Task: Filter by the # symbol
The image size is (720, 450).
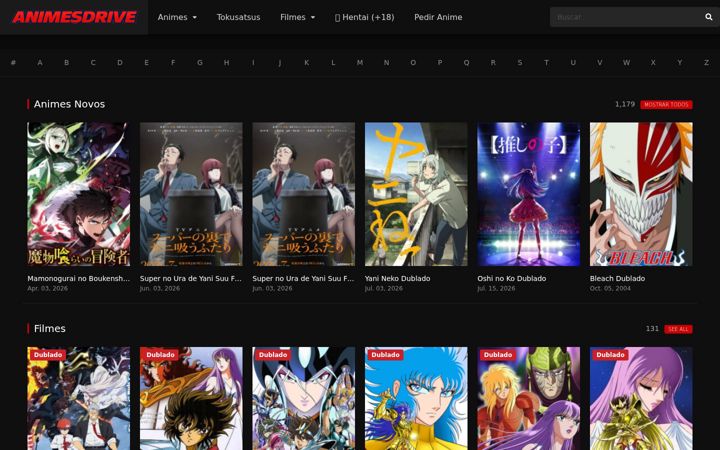Action: [13, 62]
